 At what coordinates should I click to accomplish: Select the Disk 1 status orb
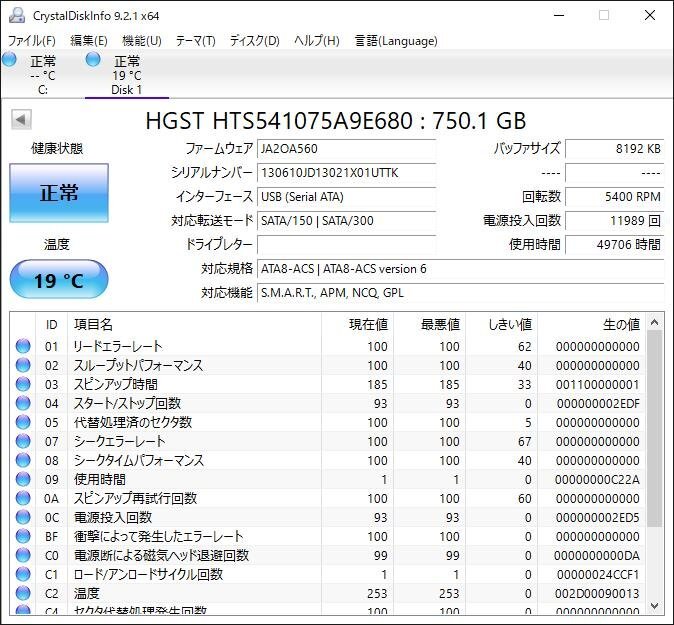click(93, 61)
